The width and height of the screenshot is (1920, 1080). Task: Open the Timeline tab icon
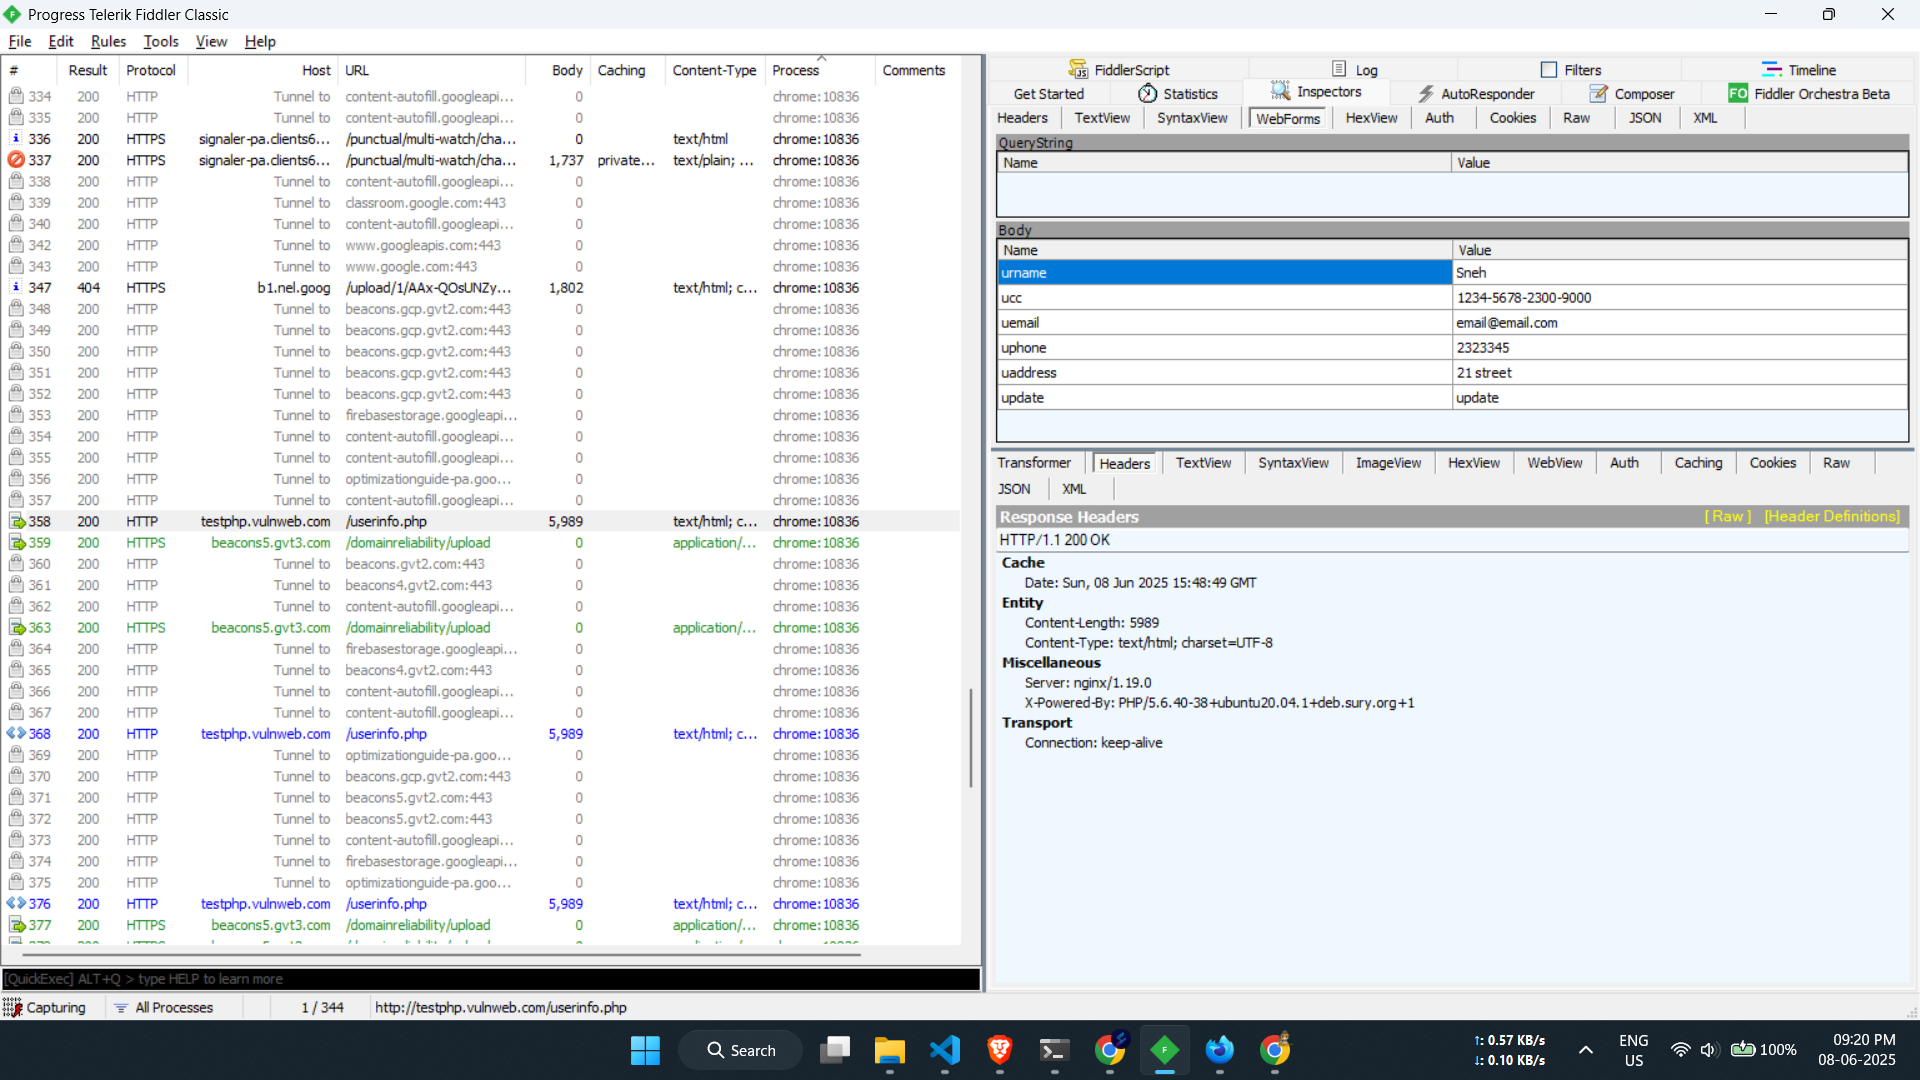[1772, 70]
